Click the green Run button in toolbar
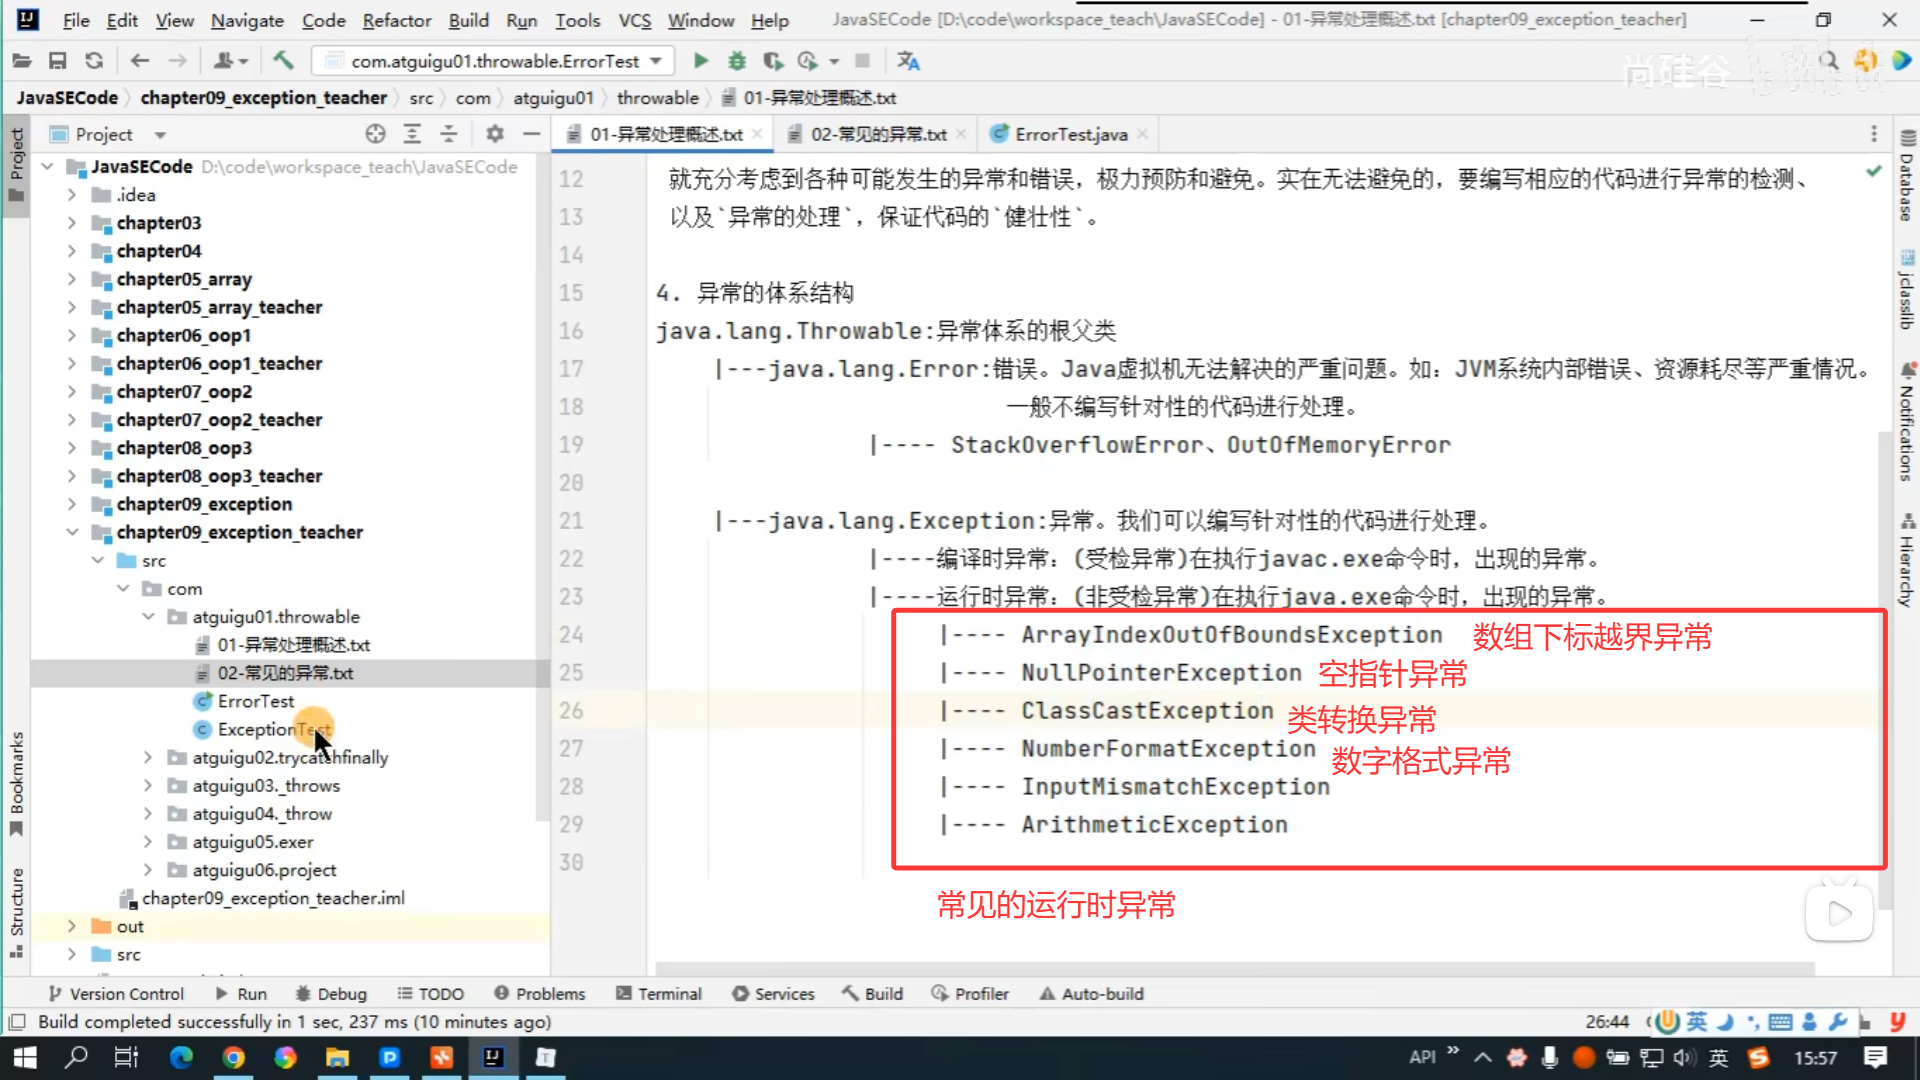Viewport: 1920px width, 1080px height. (x=701, y=61)
